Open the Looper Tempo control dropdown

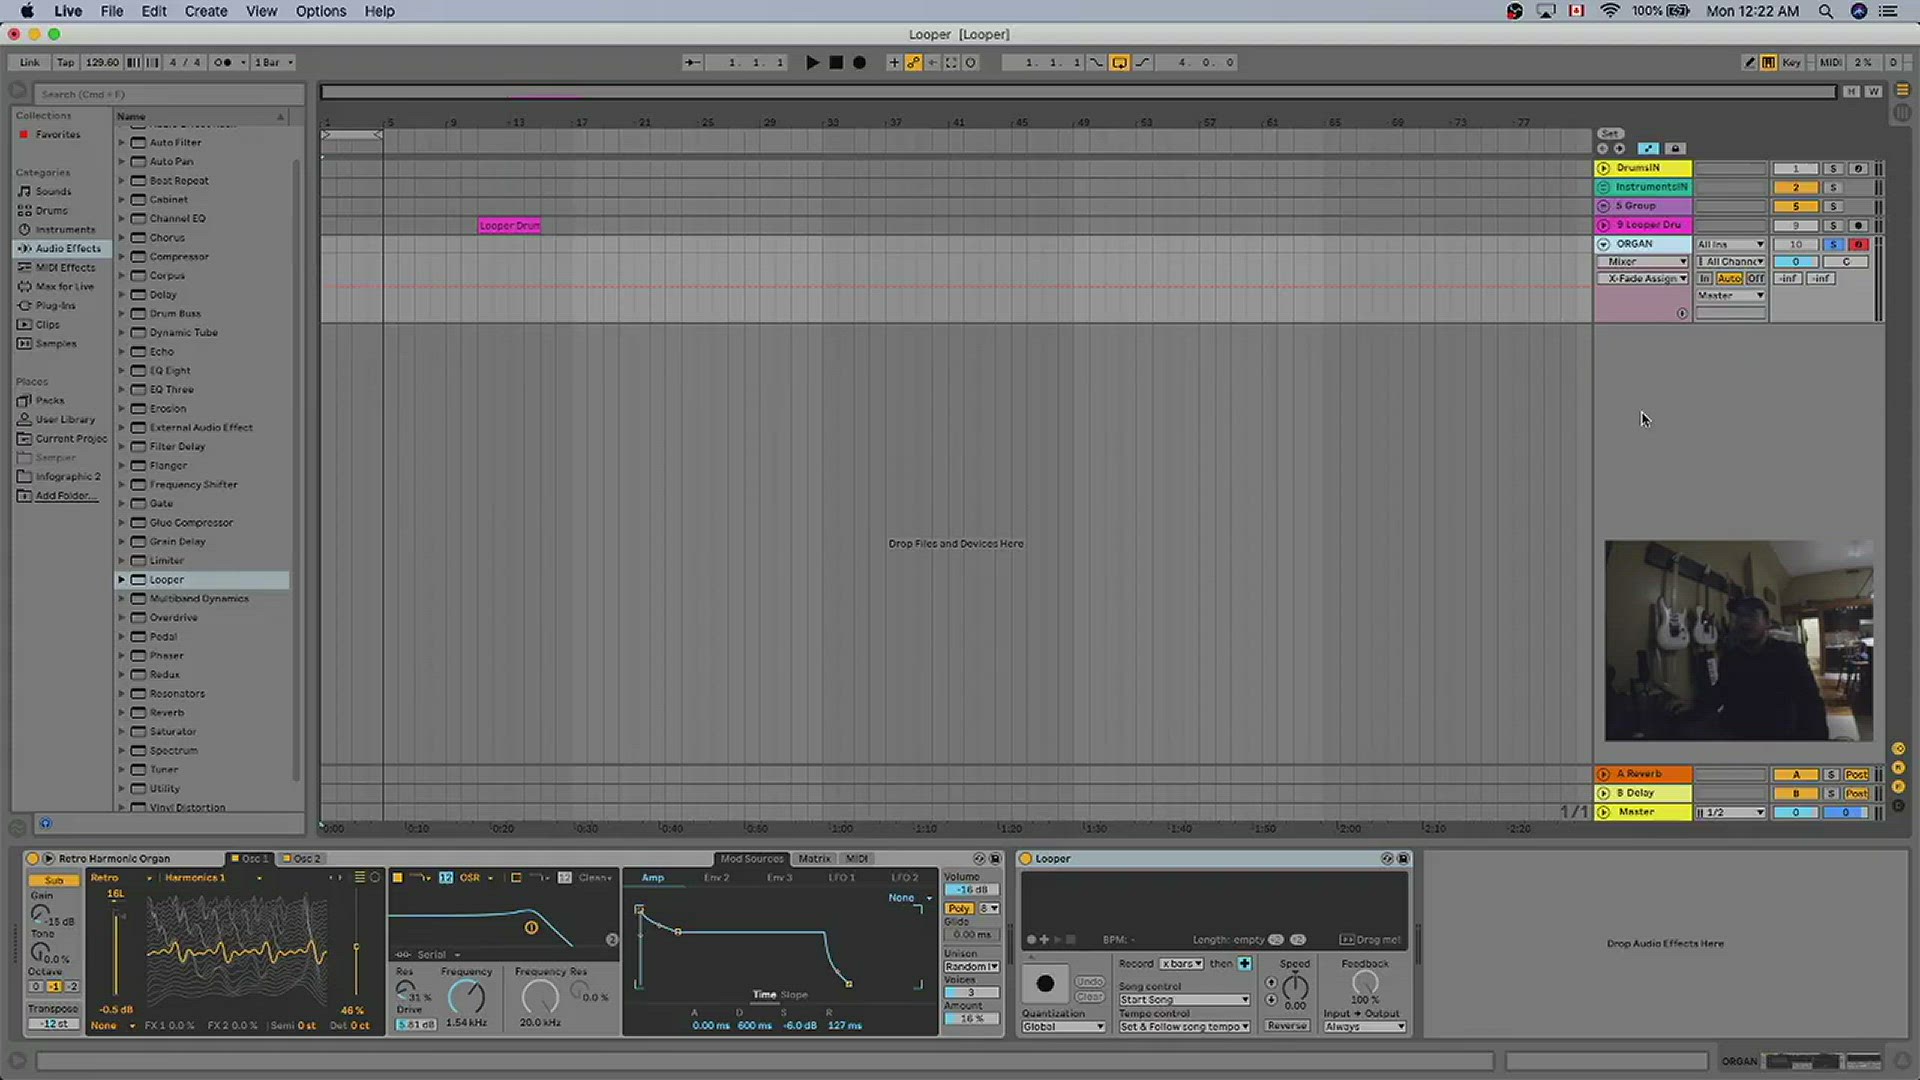tap(1184, 1027)
